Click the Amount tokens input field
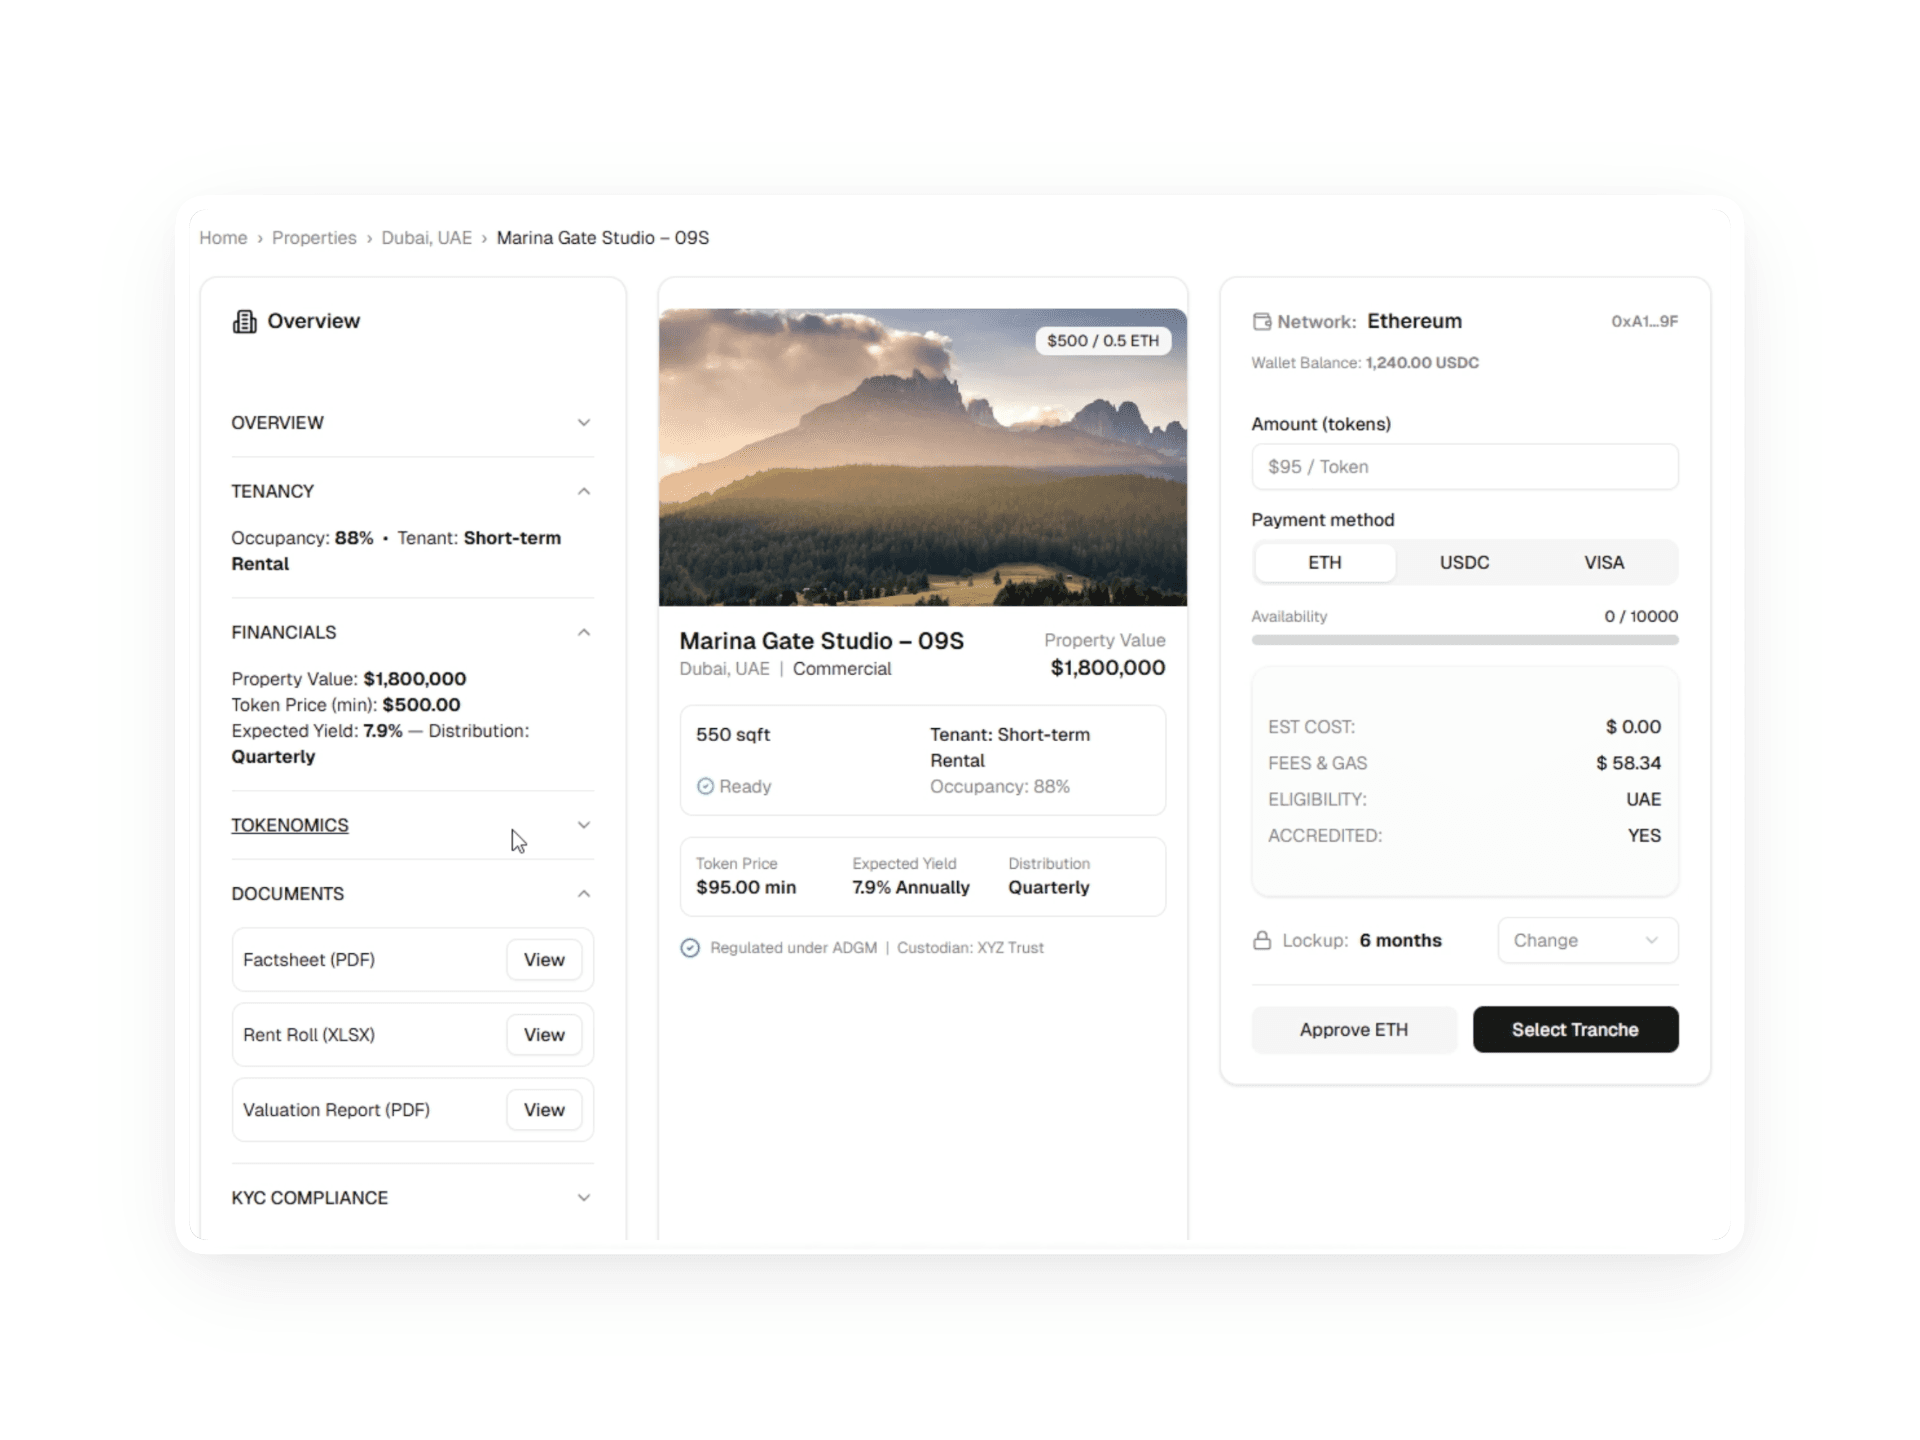Screen dimensions: 1920x1440 pyautogui.click(x=1464, y=467)
